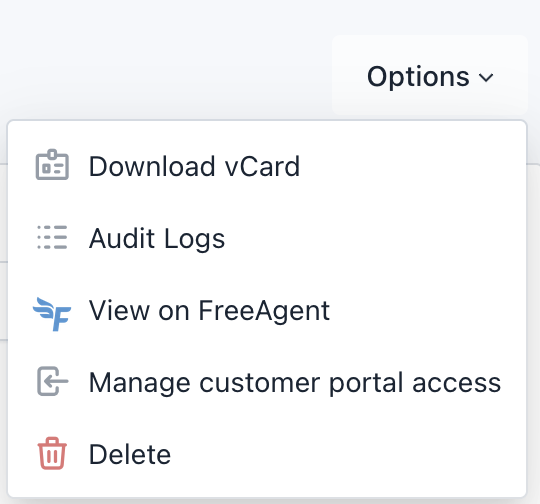Choose View on FreeAgent
Screen dimensions: 540x504
click(267, 310)
